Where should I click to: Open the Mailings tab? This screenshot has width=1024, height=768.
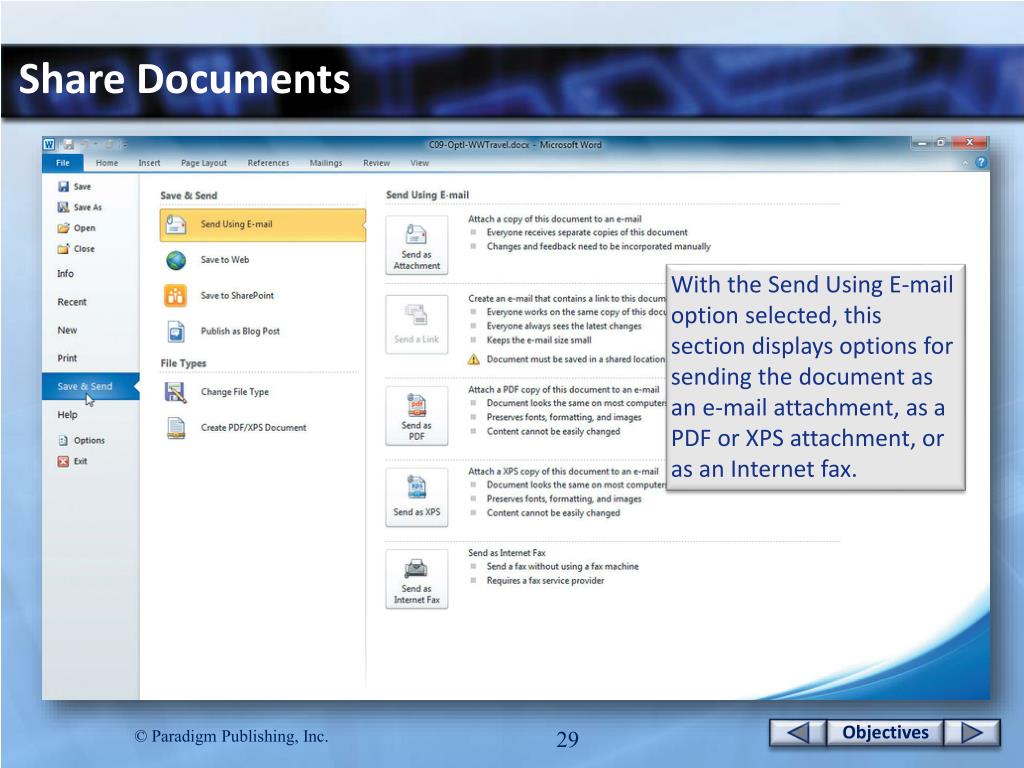coord(325,163)
